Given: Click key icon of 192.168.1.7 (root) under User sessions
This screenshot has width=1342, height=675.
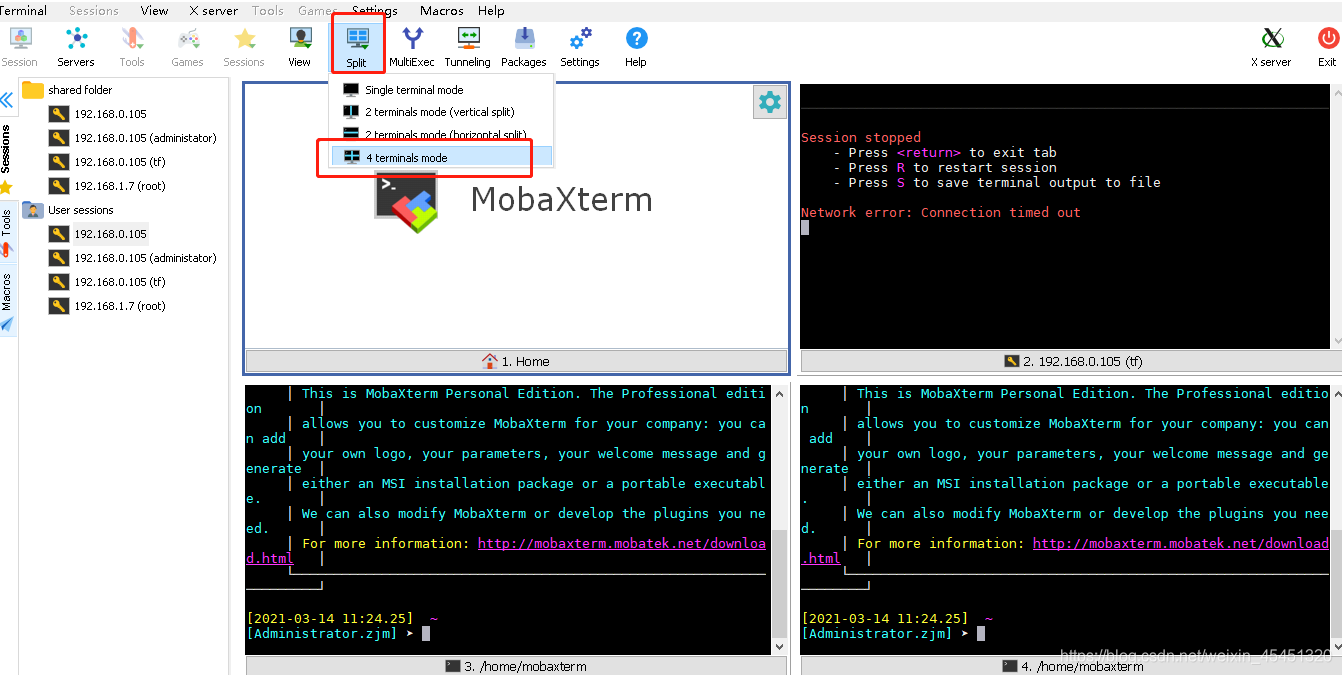Looking at the screenshot, I should [58, 306].
